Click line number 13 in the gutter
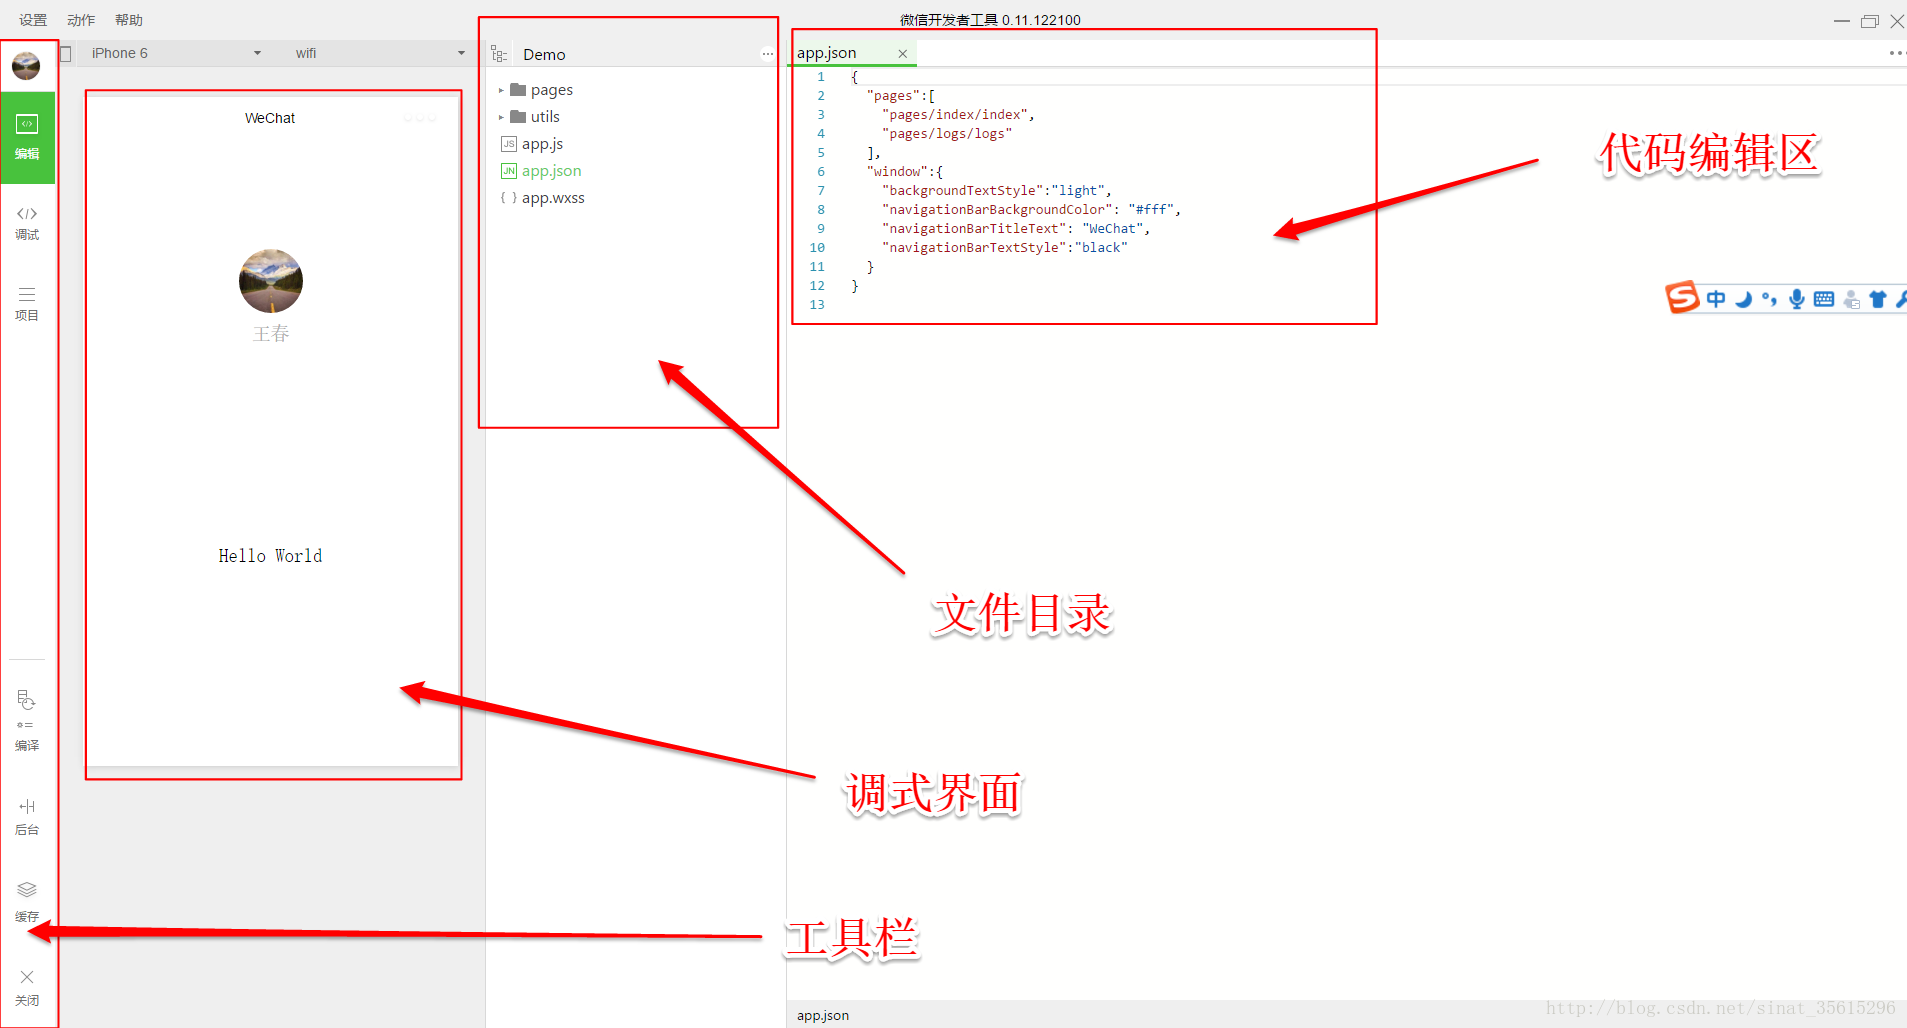Viewport: 1907px width, 1028px height. tap(817, 305)
